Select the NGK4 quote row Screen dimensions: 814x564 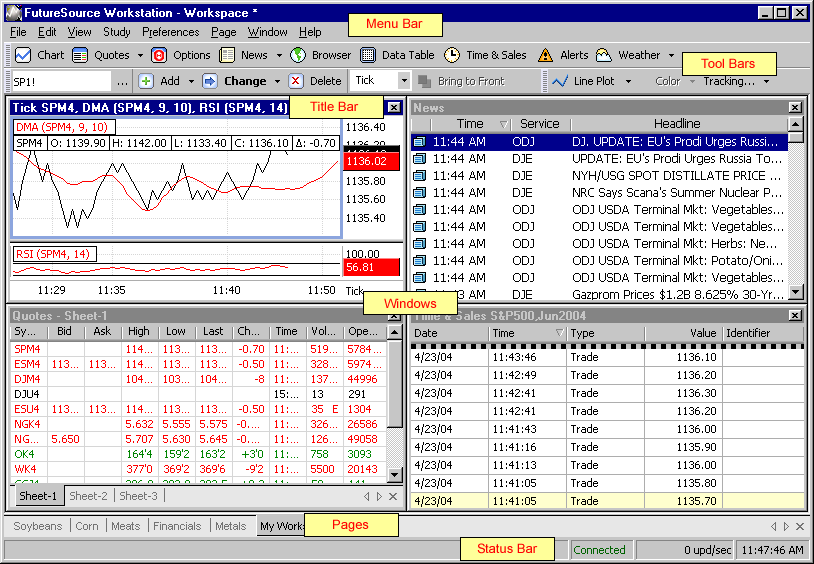pyautogui.click(x=198, y=424)
